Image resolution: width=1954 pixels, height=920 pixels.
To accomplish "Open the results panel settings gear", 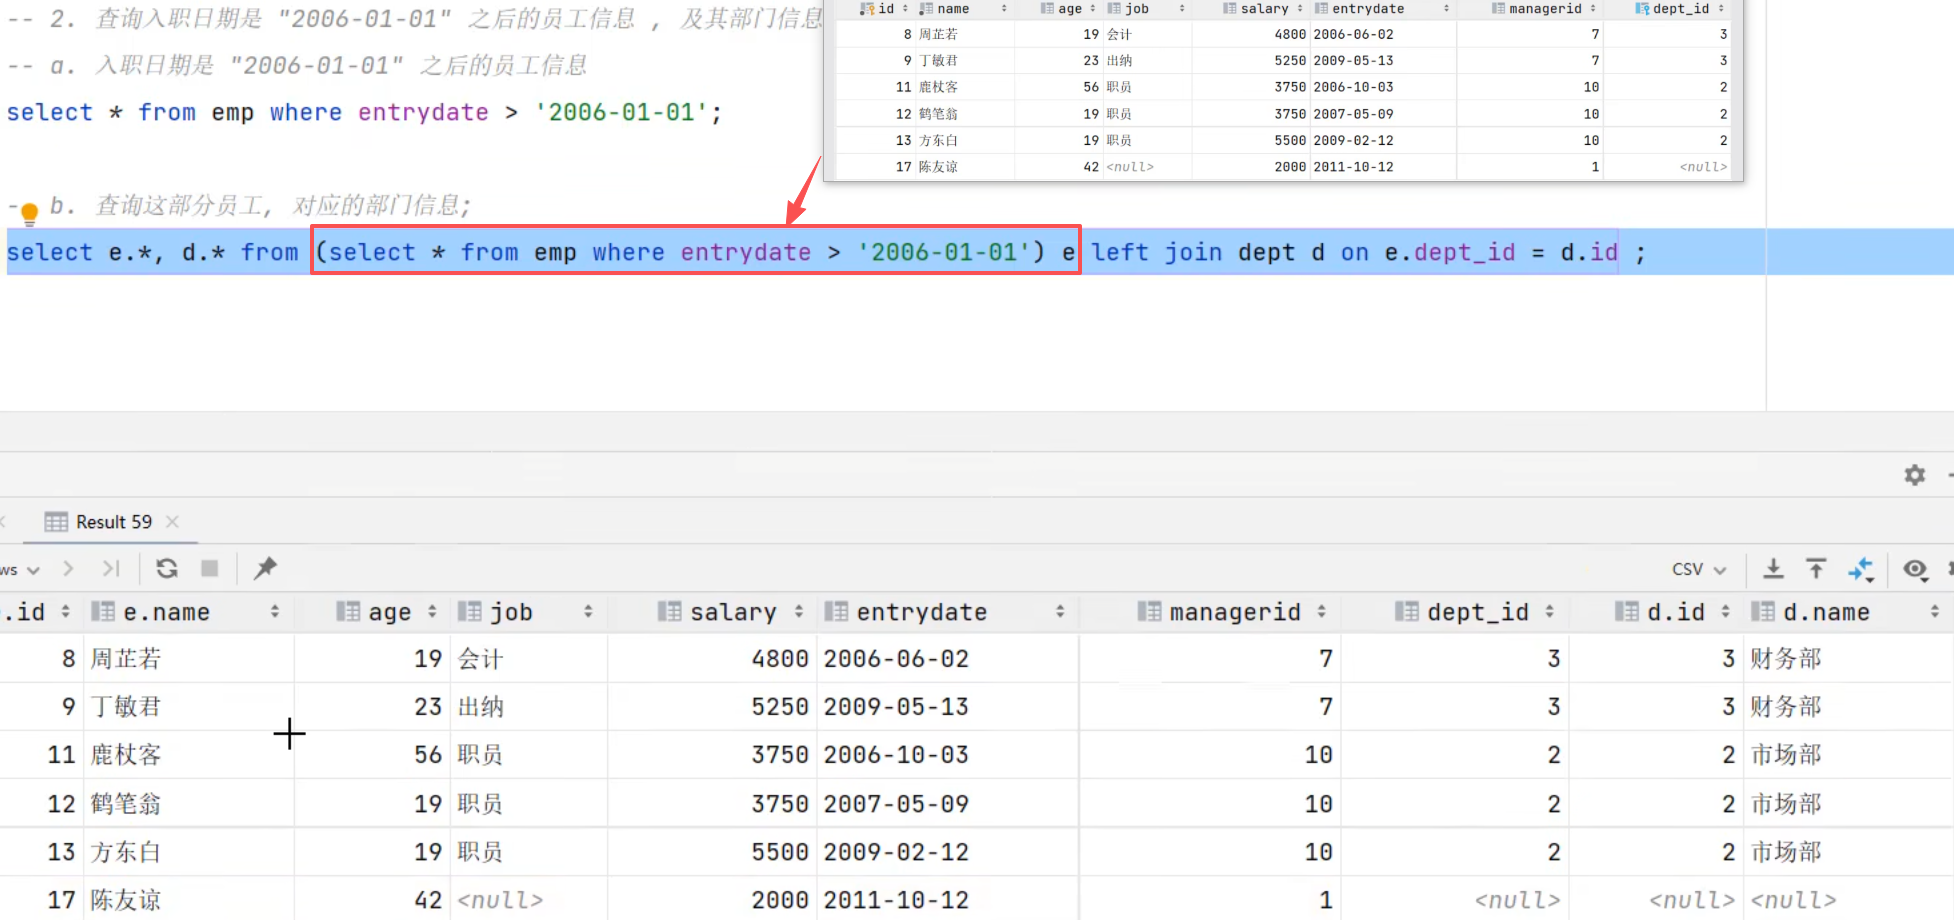I will click(1914, 475).
